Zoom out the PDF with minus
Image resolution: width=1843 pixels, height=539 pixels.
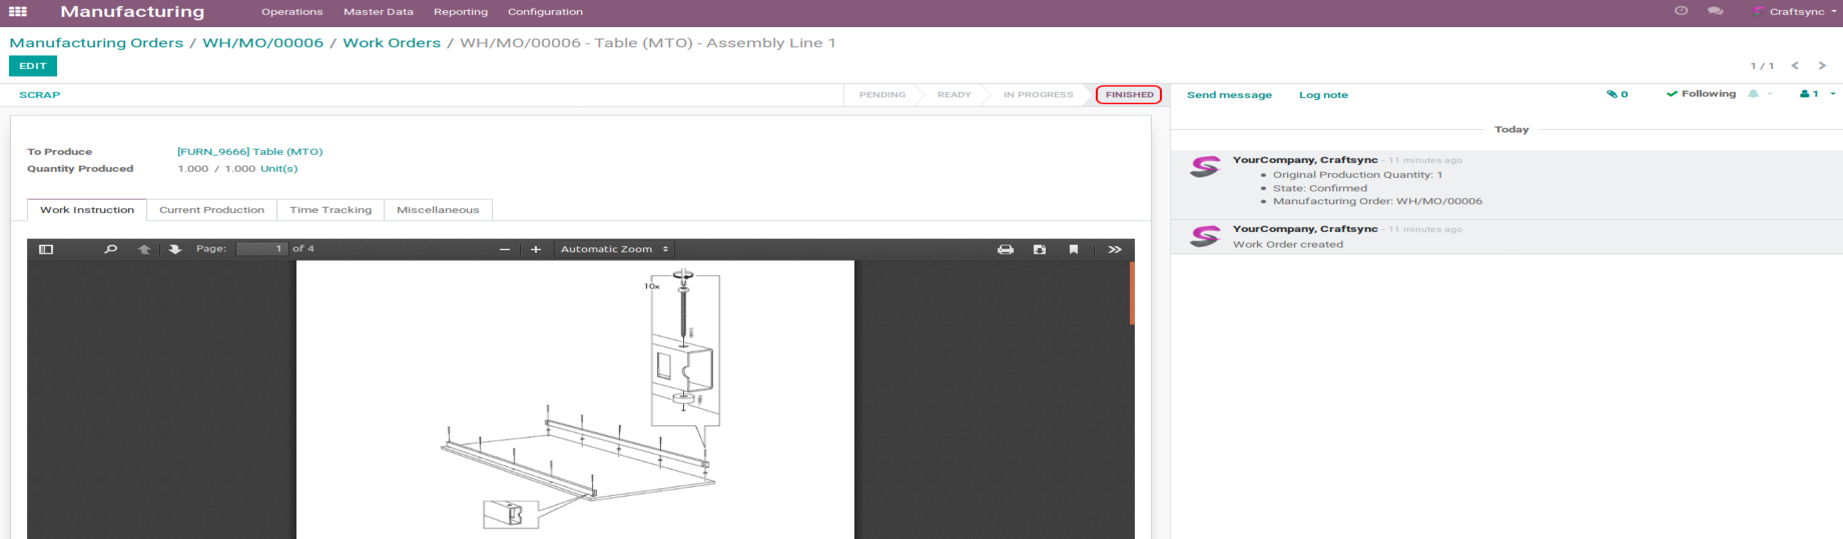pyautogui.click(x=505, y=249)
